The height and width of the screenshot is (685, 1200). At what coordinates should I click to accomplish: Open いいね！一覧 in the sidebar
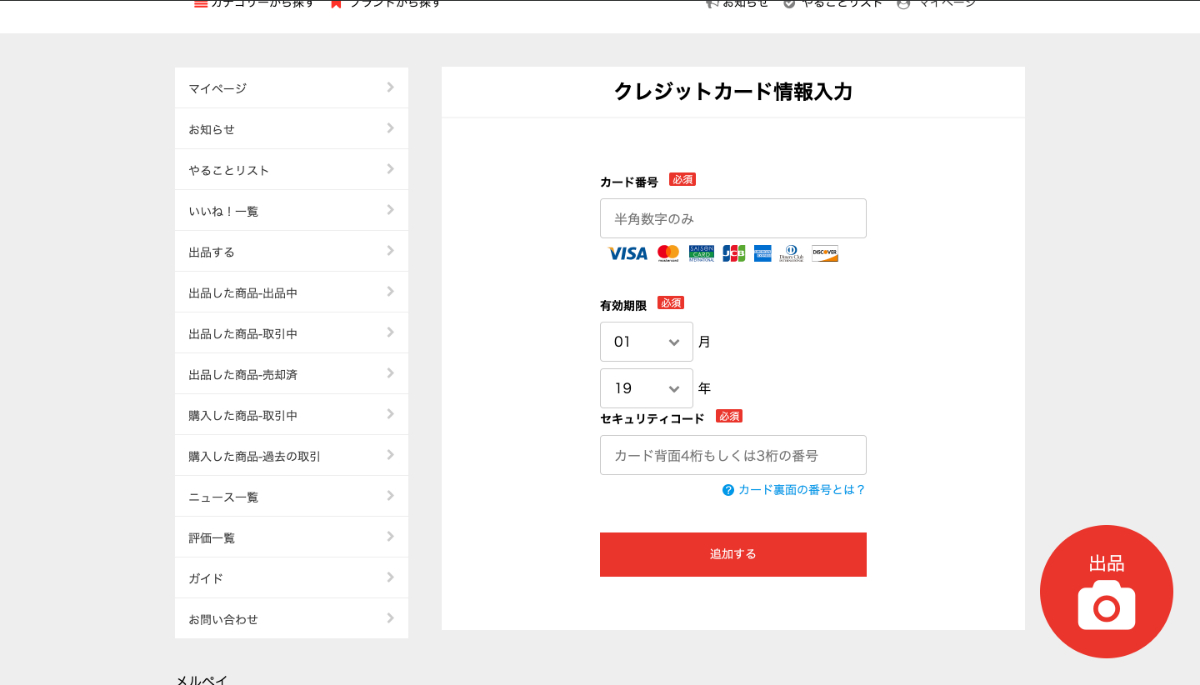(x=291, y=211)
